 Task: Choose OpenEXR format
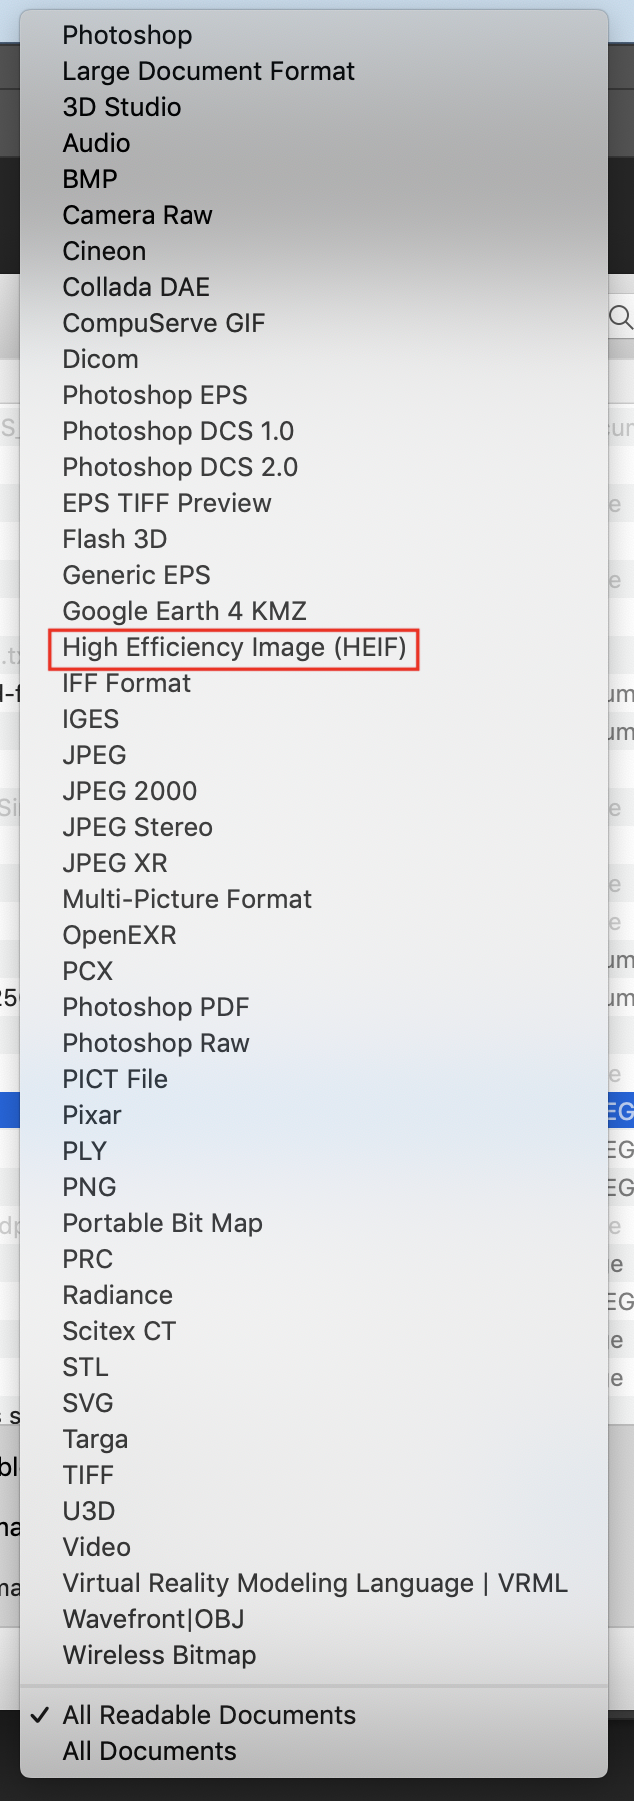click(119, 936)
